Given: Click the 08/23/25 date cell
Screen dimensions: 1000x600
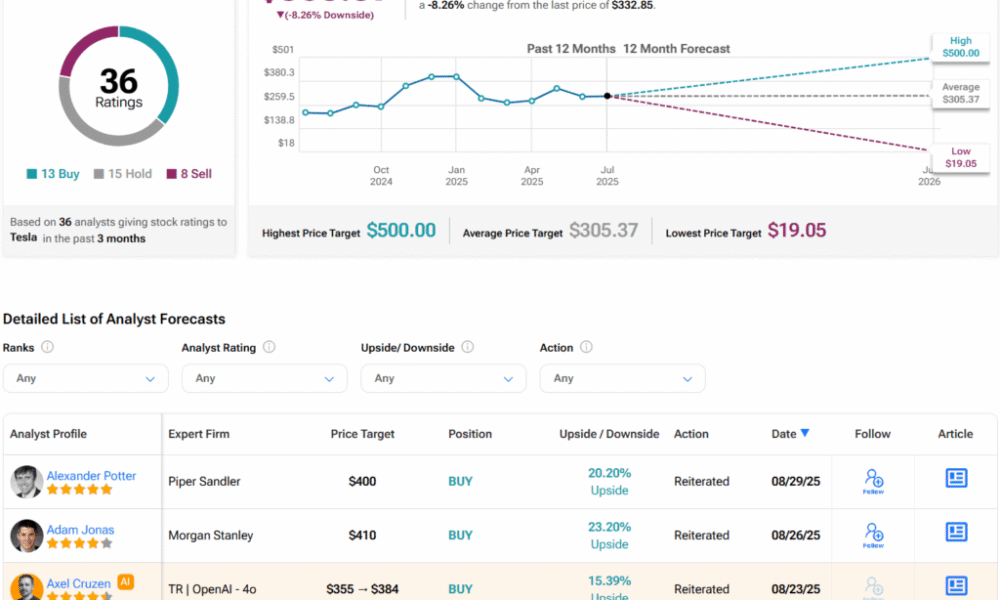Looking at the screenshot, I should [796, 589].
